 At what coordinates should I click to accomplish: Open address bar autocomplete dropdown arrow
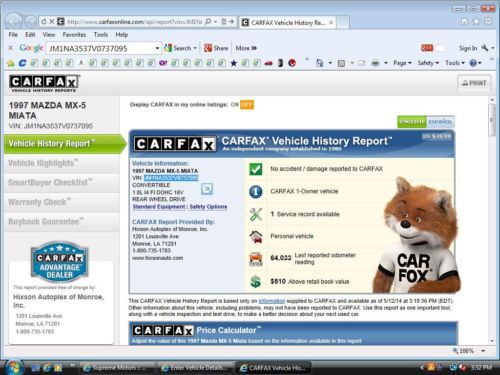pos(215,22)
